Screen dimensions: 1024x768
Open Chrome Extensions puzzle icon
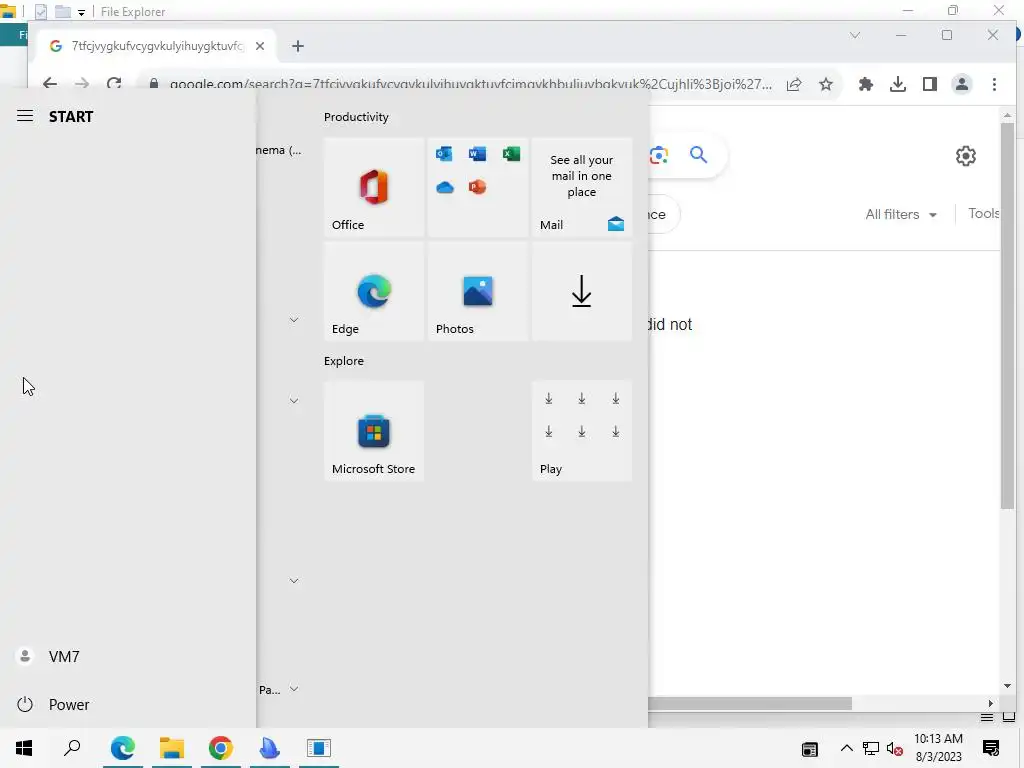(866, 84)
